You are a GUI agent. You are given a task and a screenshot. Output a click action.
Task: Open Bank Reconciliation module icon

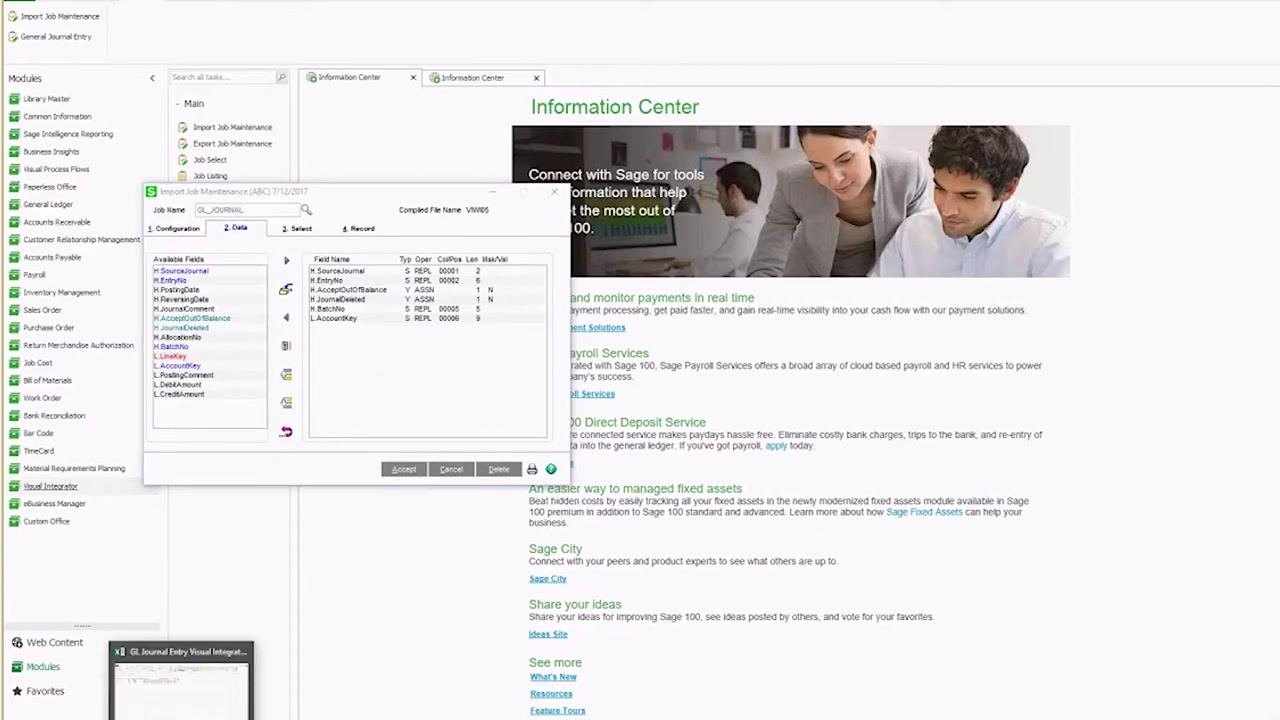coord(14,415)
